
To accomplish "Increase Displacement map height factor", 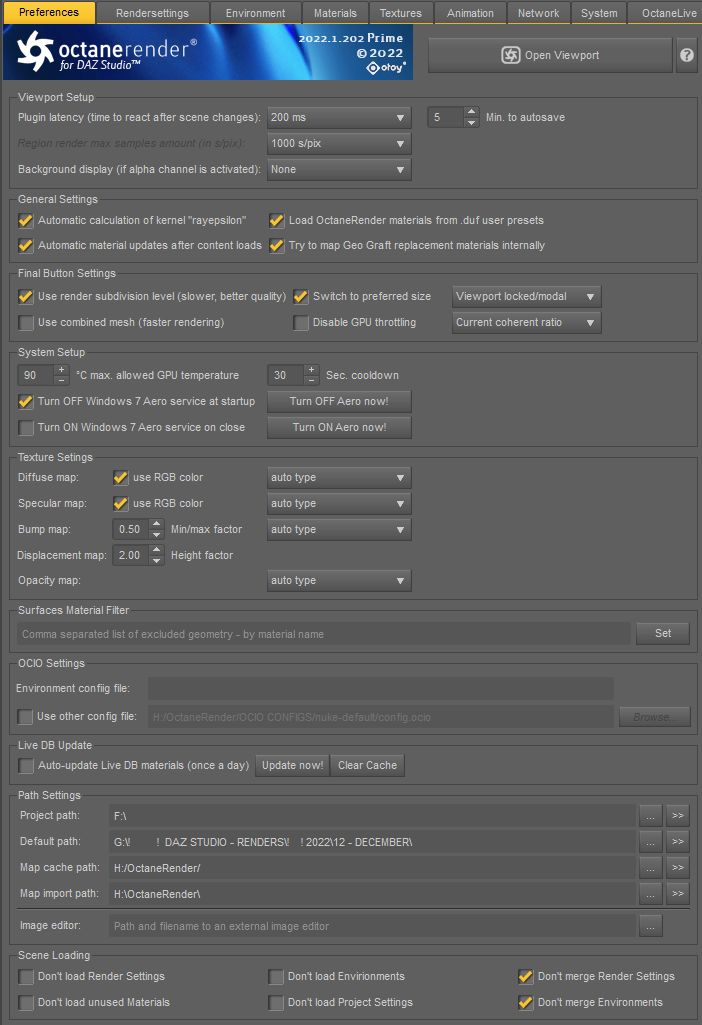I will pyautogui.click(x=156, y=550).
